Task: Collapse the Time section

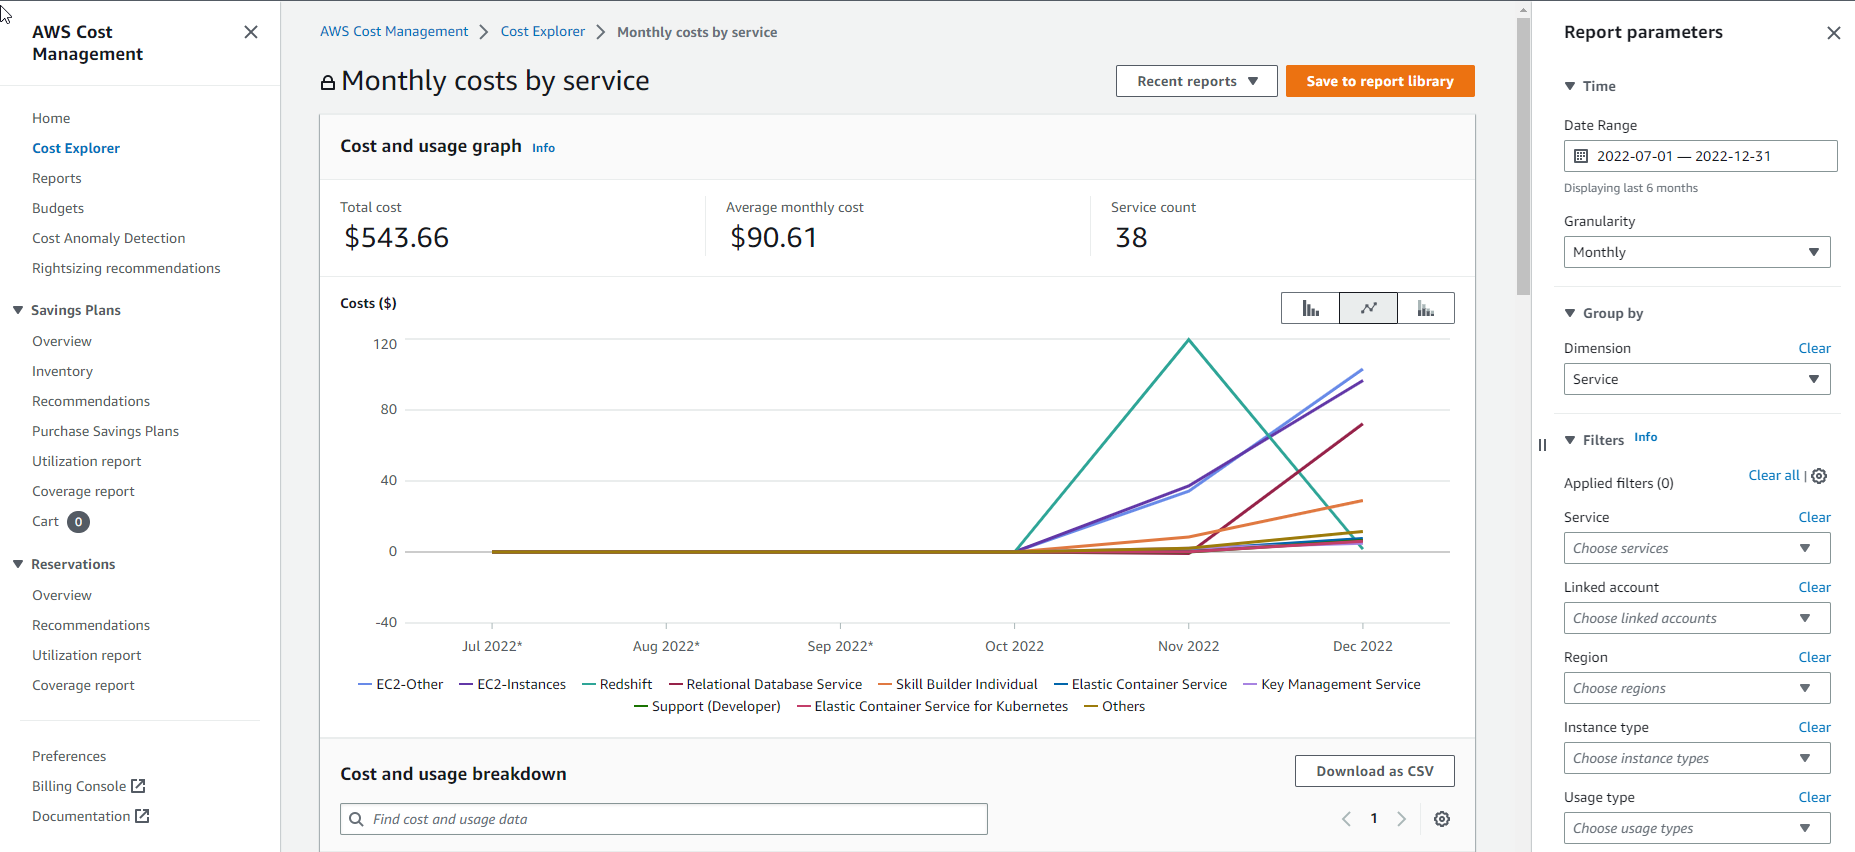Action: click(x=1570, y=86)
